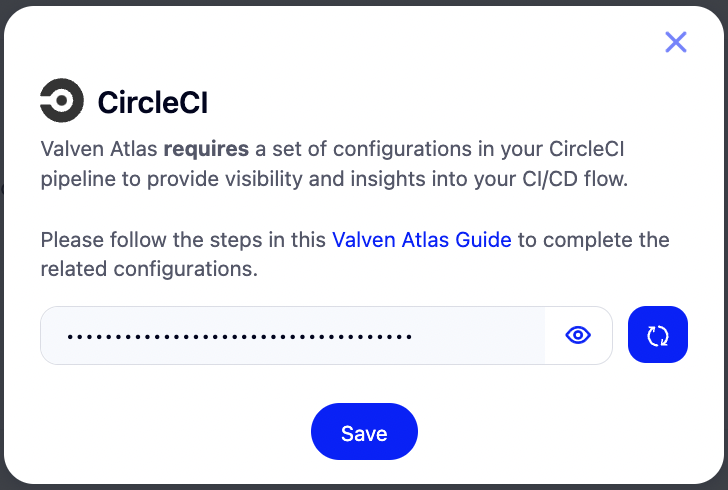Close the CircleCI configuration dialog

(676, 42)
